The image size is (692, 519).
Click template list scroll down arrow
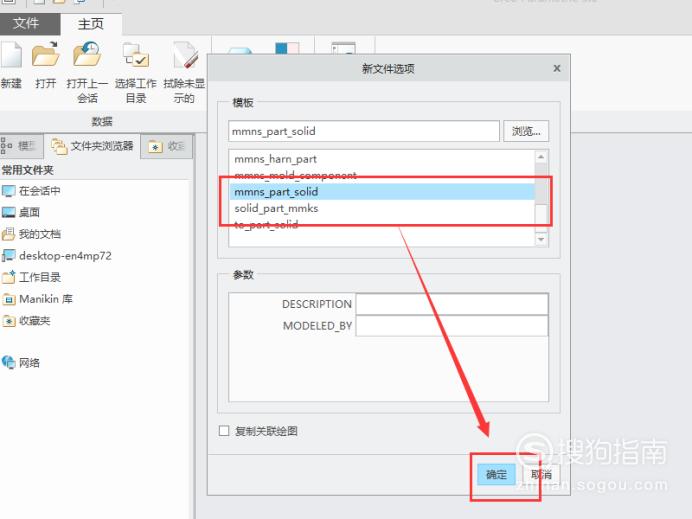click(541, 240)
